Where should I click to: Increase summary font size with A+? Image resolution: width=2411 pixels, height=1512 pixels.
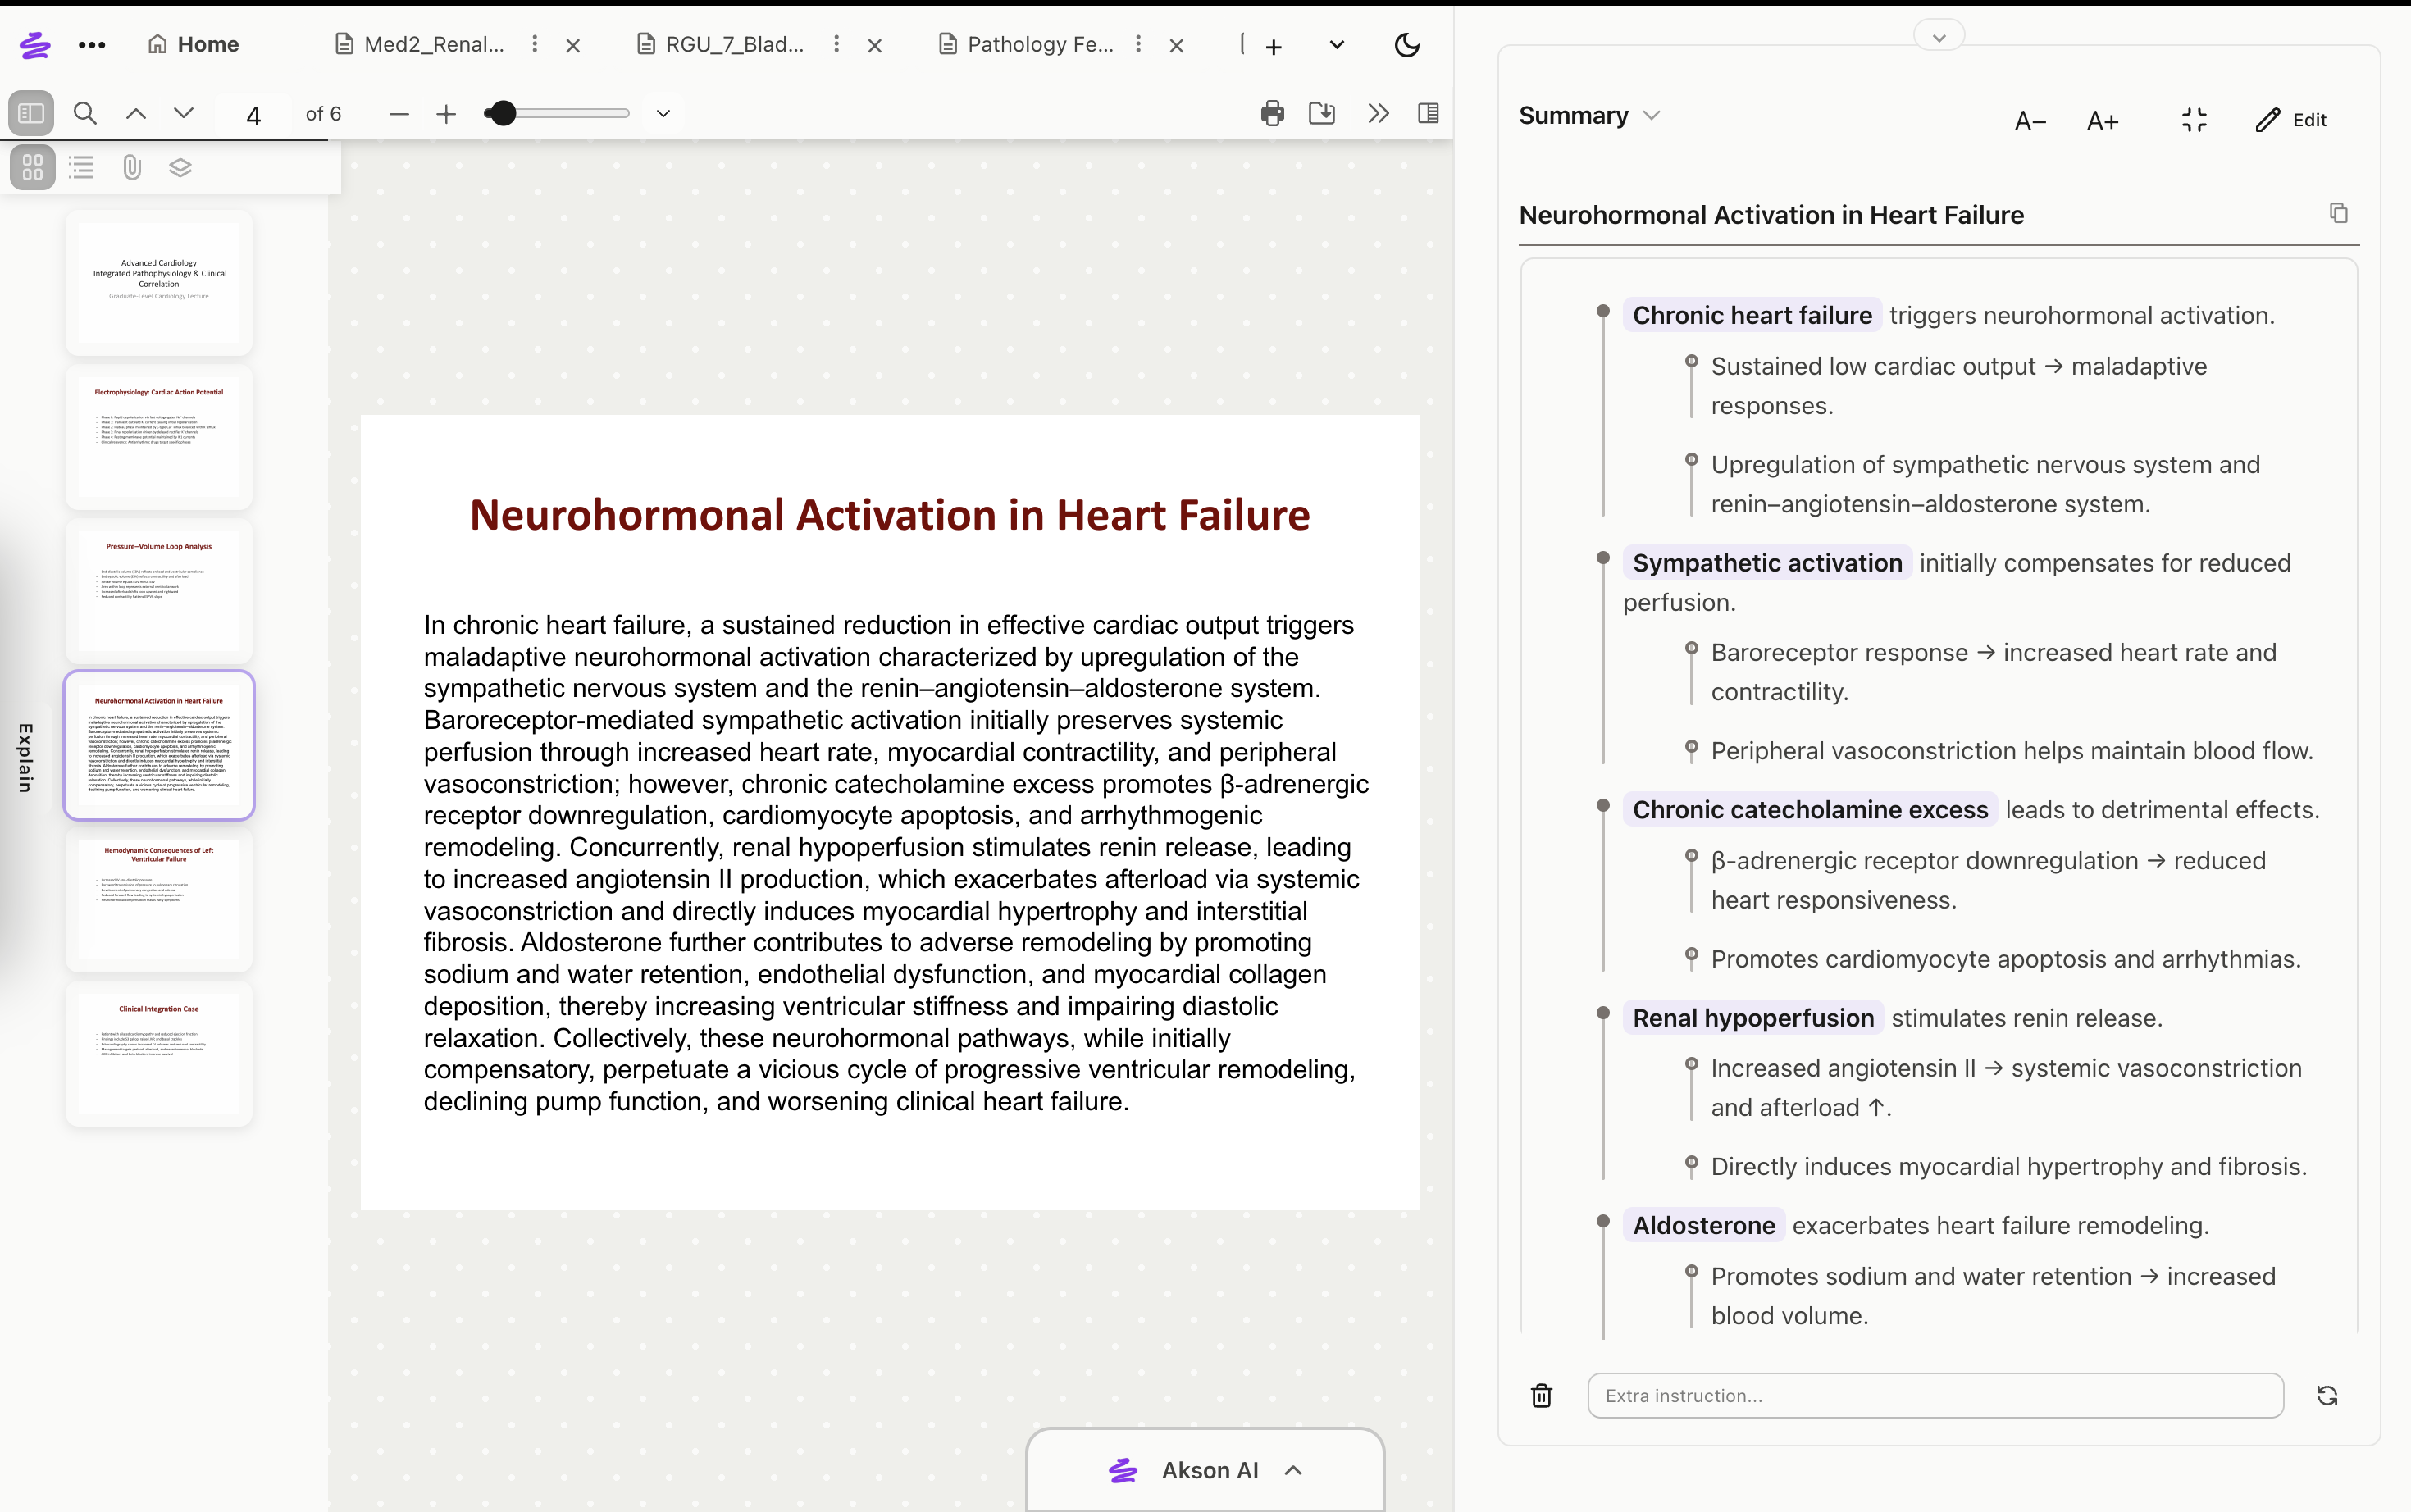tap(2102, 121)
